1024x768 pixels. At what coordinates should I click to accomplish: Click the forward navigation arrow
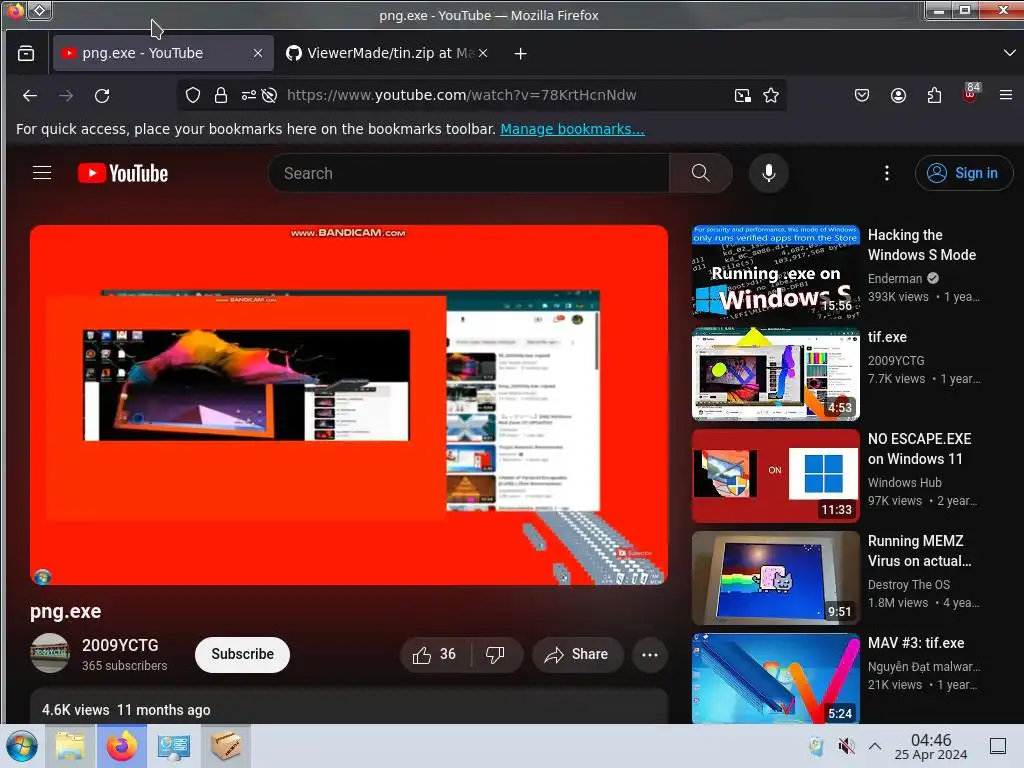66,96
